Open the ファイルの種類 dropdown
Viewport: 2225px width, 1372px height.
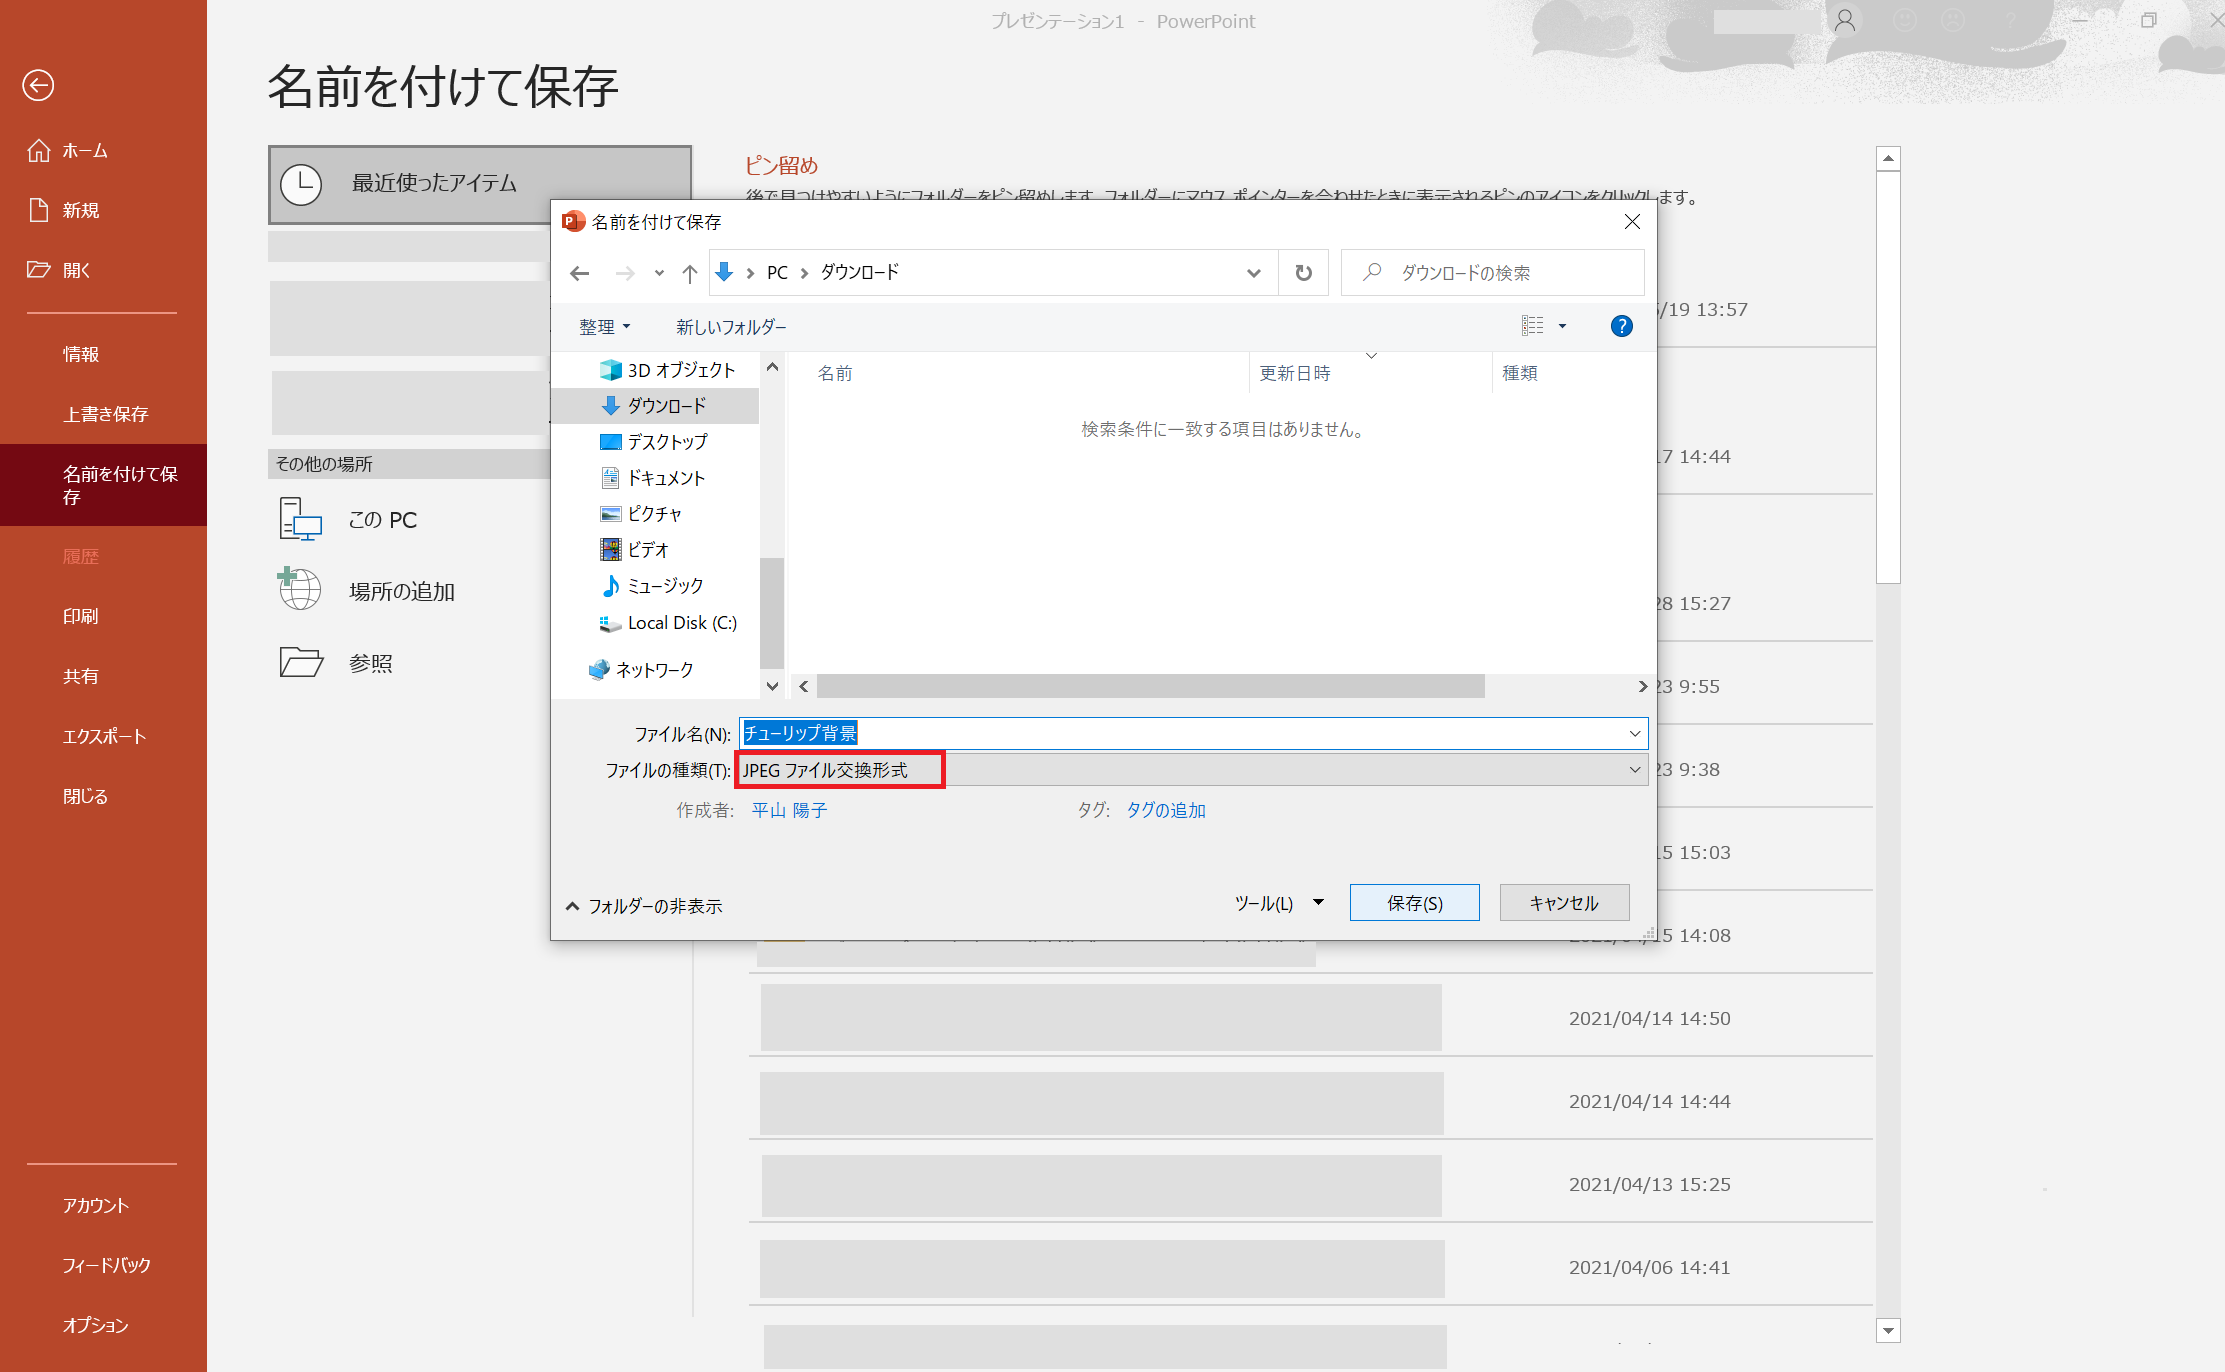1193,770
